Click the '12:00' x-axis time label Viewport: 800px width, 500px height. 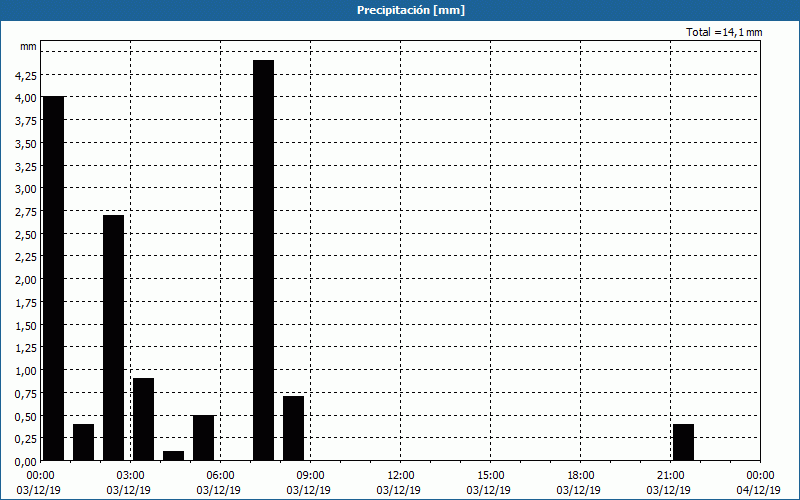click(401, 476)
